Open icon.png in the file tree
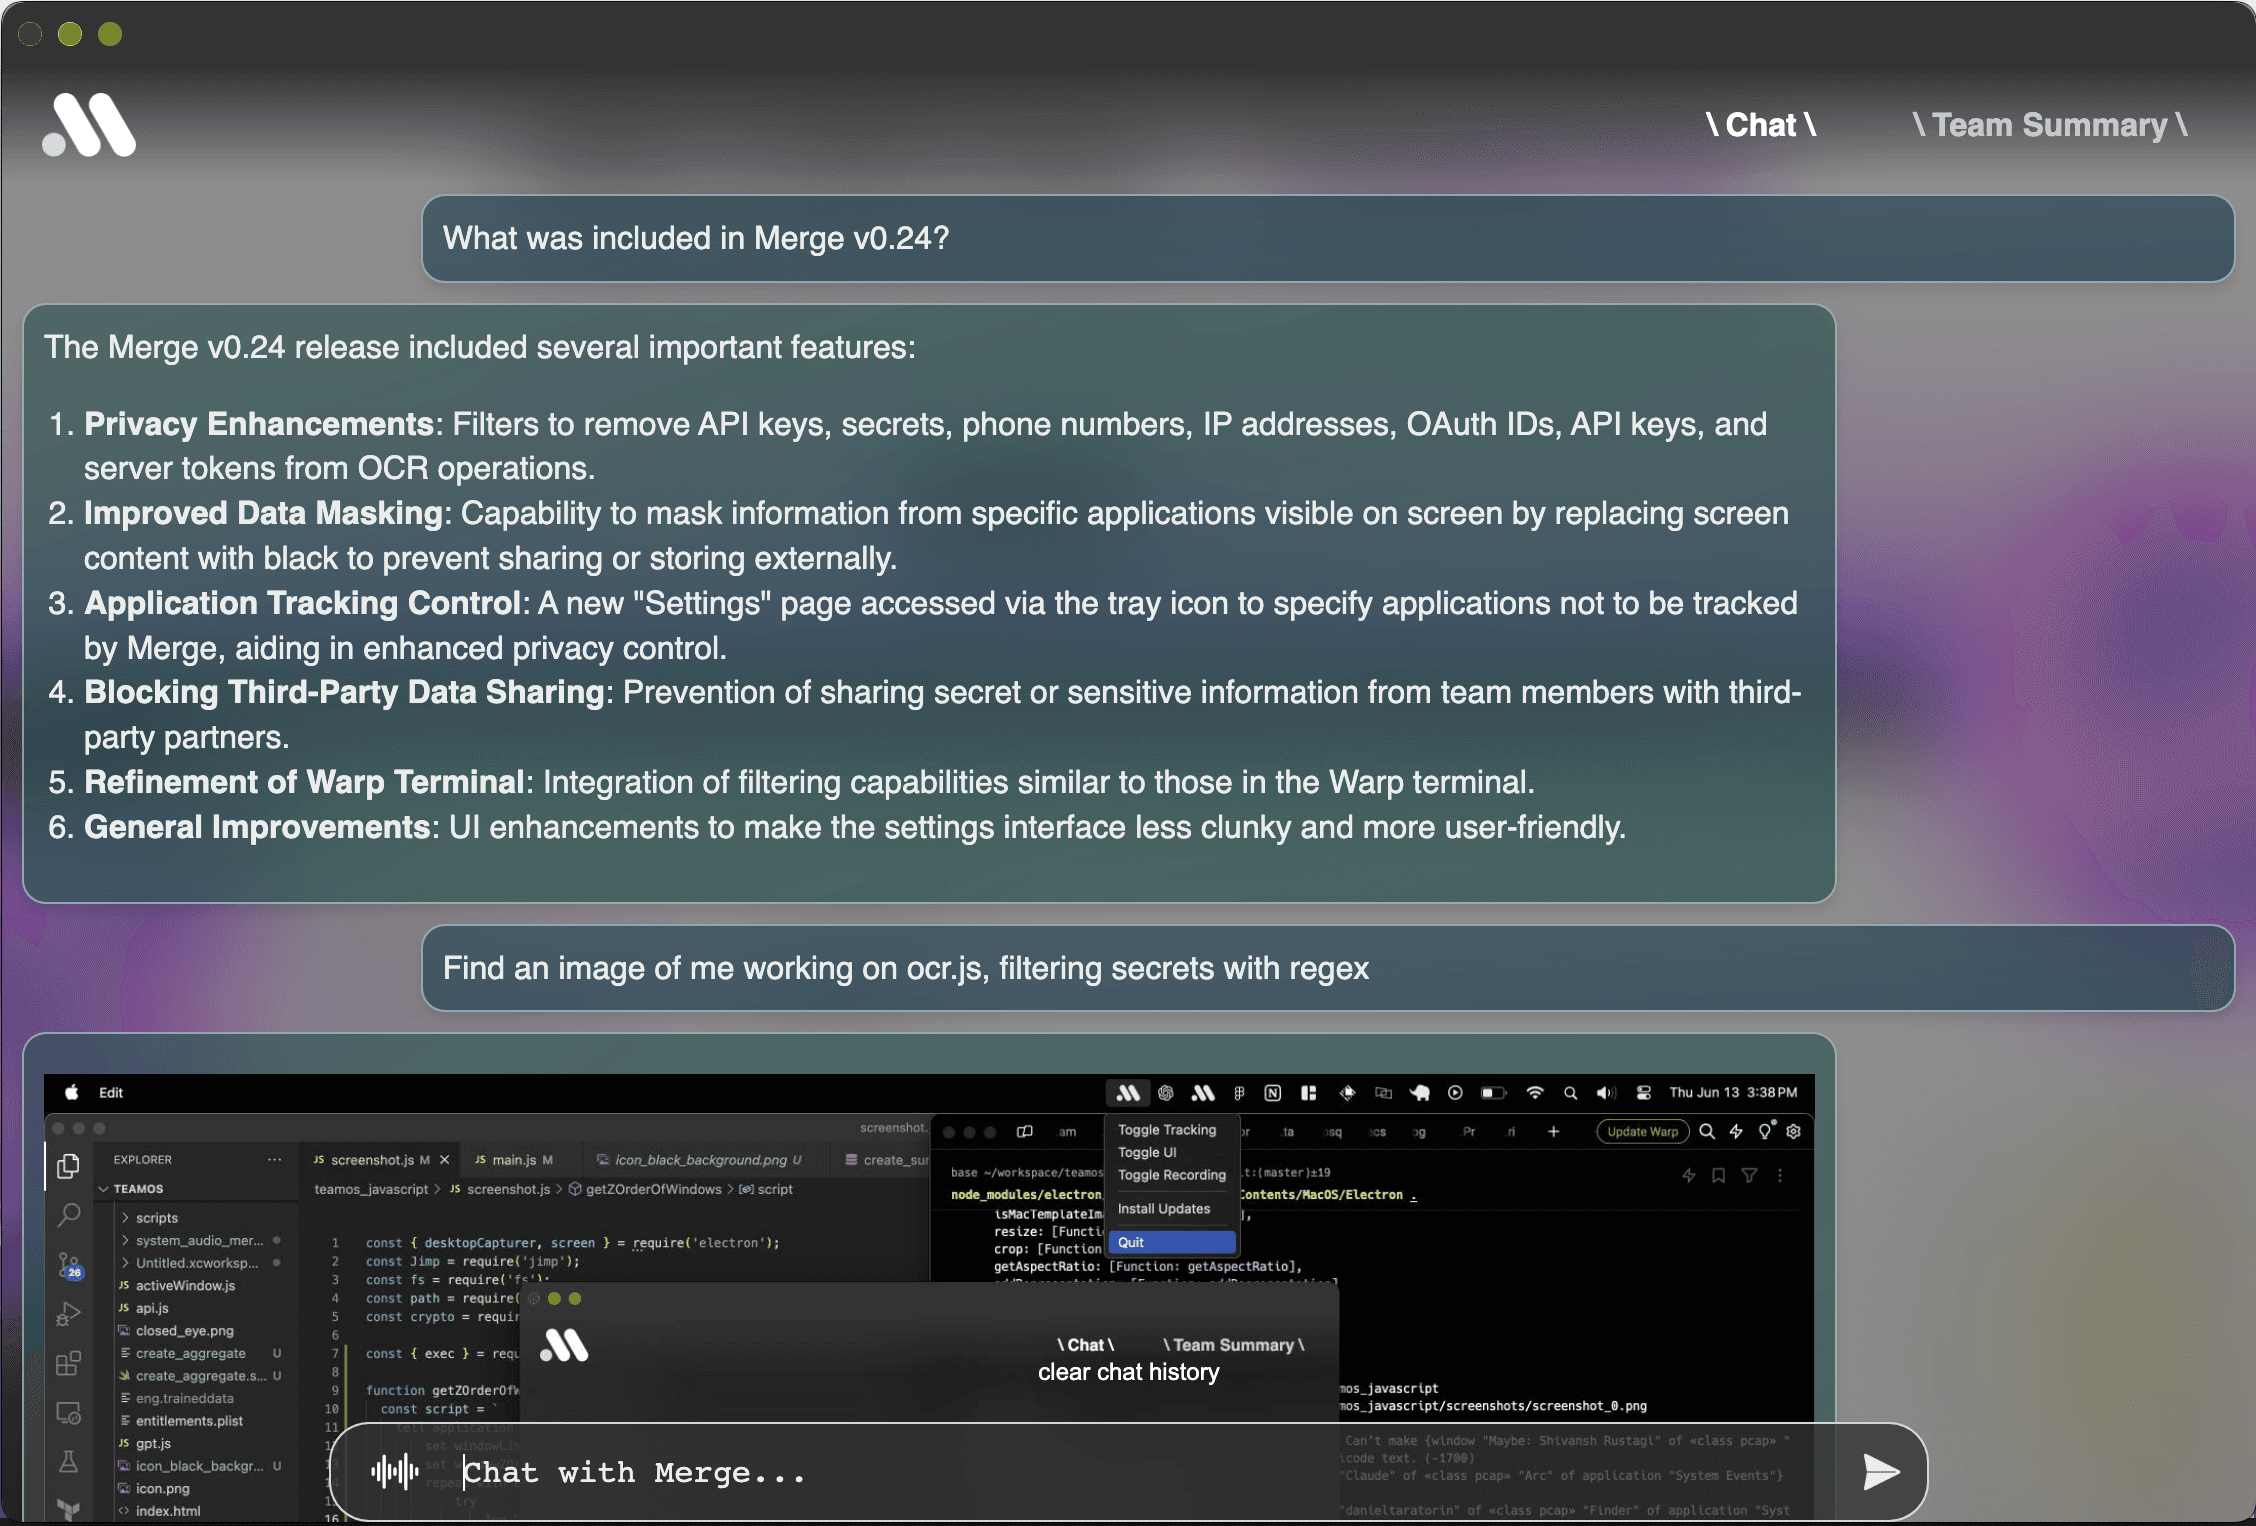Image resolution: width=2256 pixels, height=1526 pixels. [163, 1489]
